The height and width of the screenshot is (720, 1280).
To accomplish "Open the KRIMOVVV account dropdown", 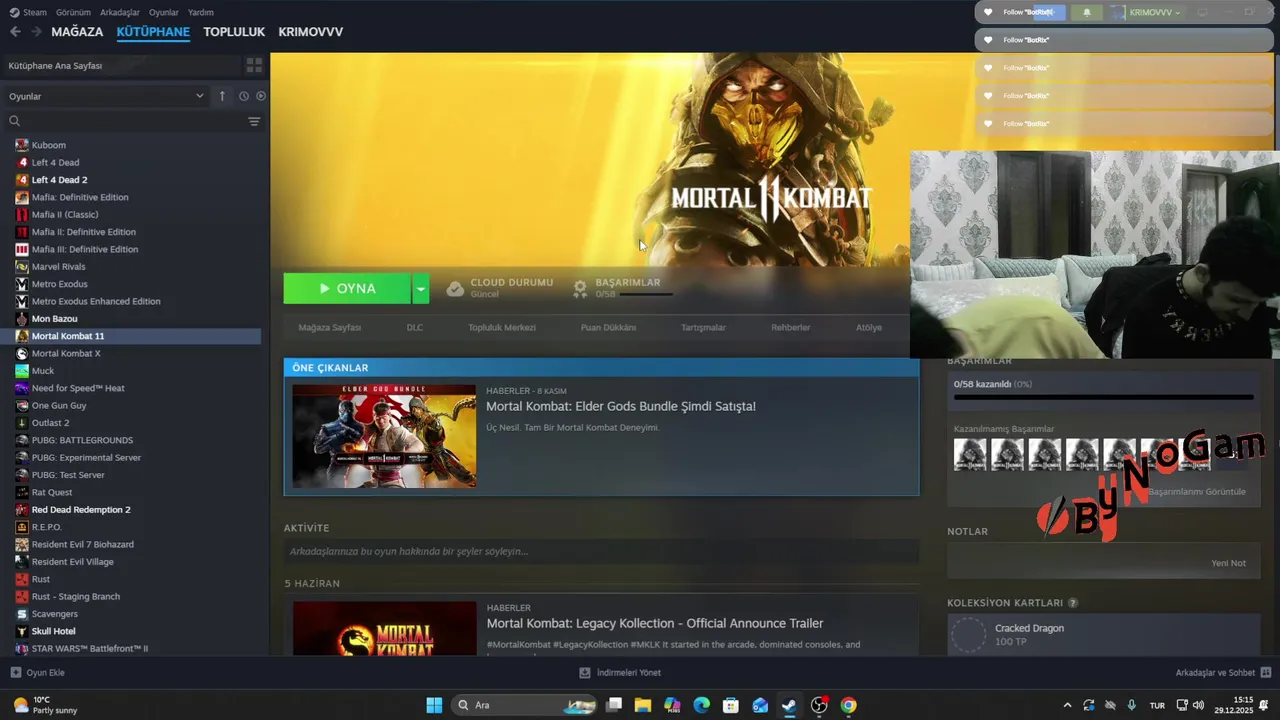I will pyautogui.click(x=1154, y=12).
